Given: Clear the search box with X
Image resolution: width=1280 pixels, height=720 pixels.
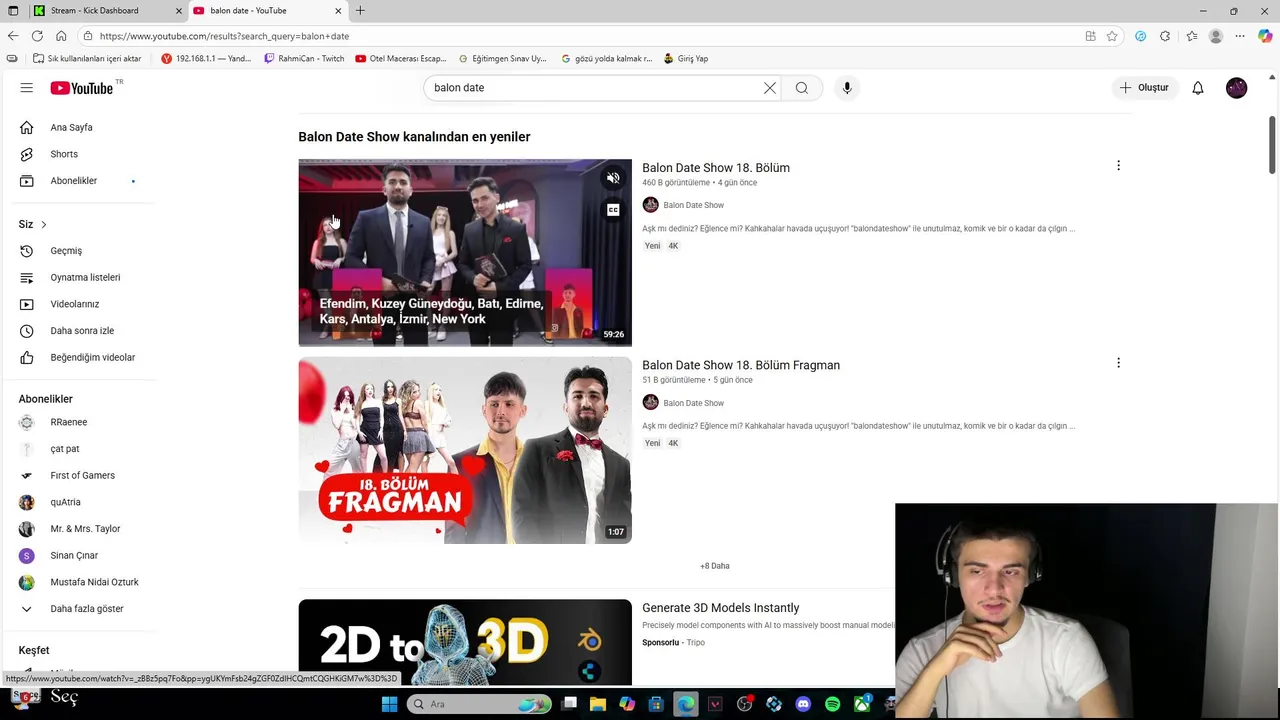Looking at the screenshot, I should tap(770, 88).
